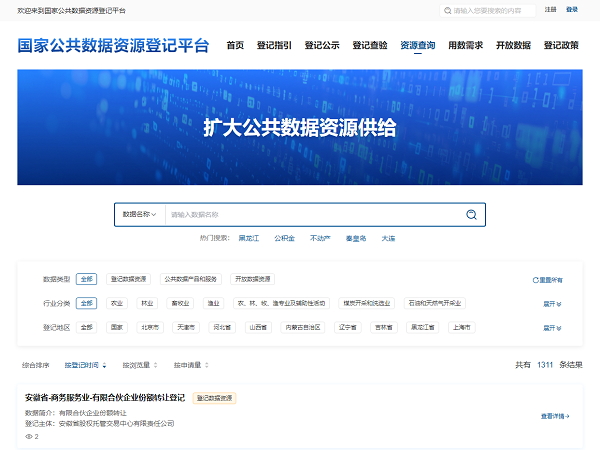Click the 重置所有 reset icon
600x450 pixels.
pyautogui.click(x=536, y=280)
